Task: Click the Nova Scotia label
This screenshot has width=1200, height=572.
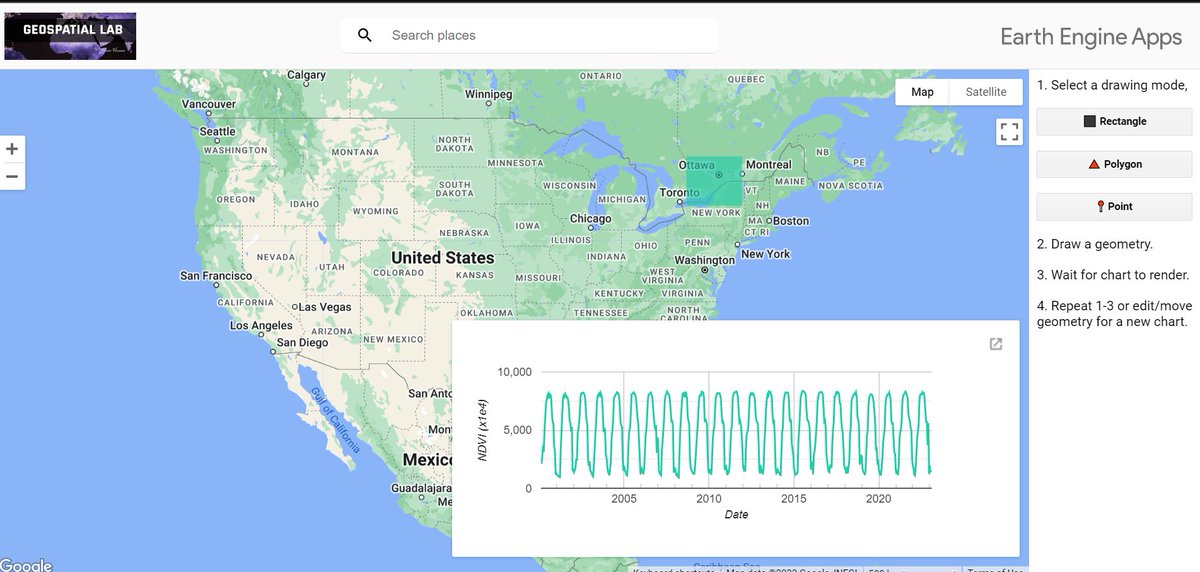Action: (851, 185)
